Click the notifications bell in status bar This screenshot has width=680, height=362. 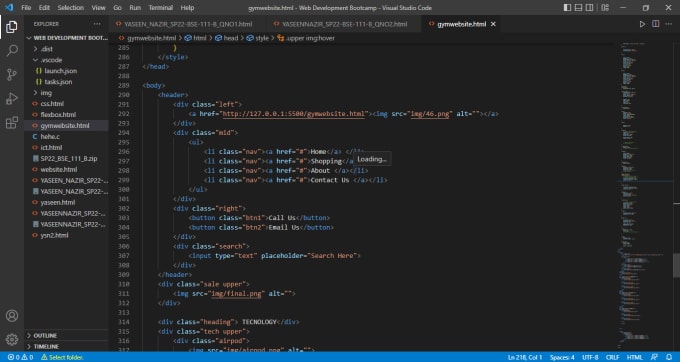pyautogui.click(x=669, y=357)
